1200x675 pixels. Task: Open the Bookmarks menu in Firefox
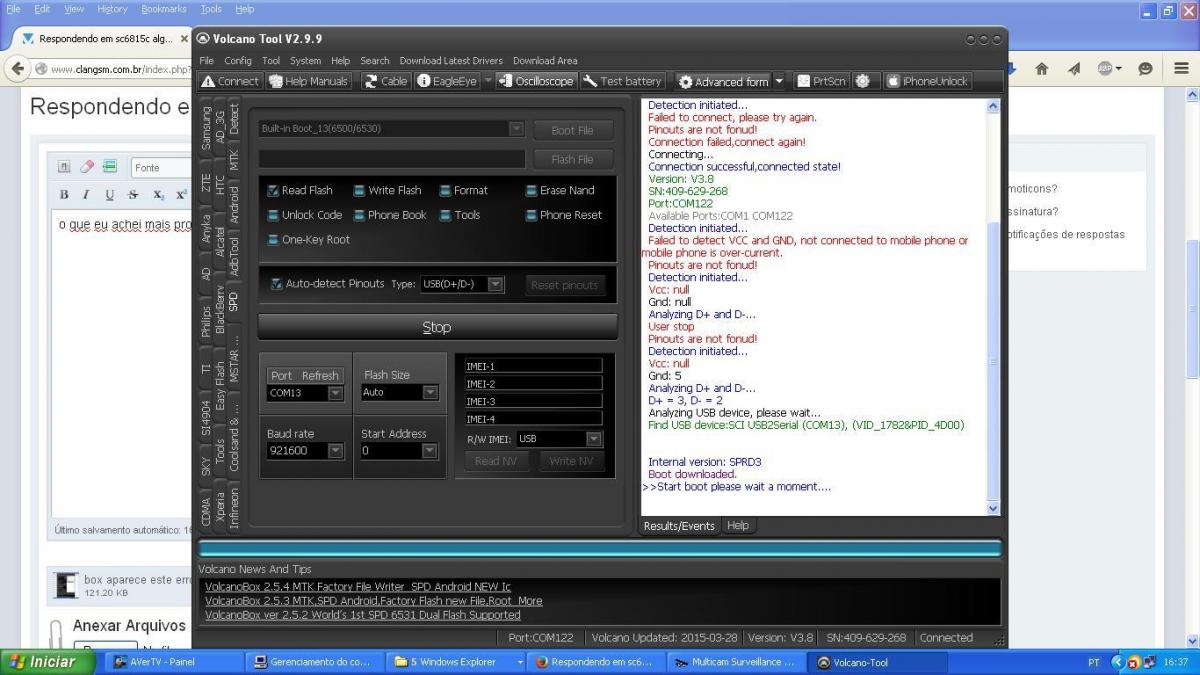[x=164, y=9]
